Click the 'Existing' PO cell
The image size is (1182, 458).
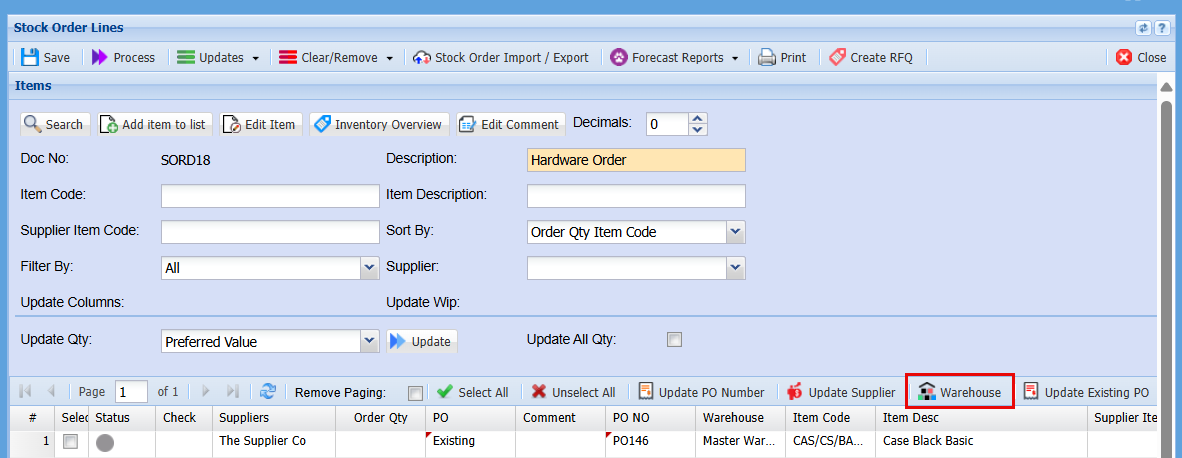(471, 441)
